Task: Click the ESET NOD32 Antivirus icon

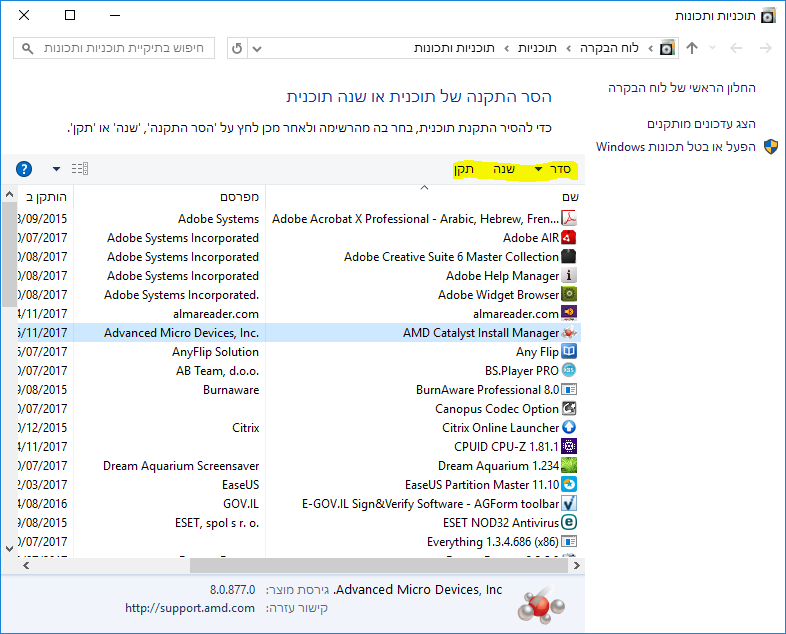Action: 569,522
